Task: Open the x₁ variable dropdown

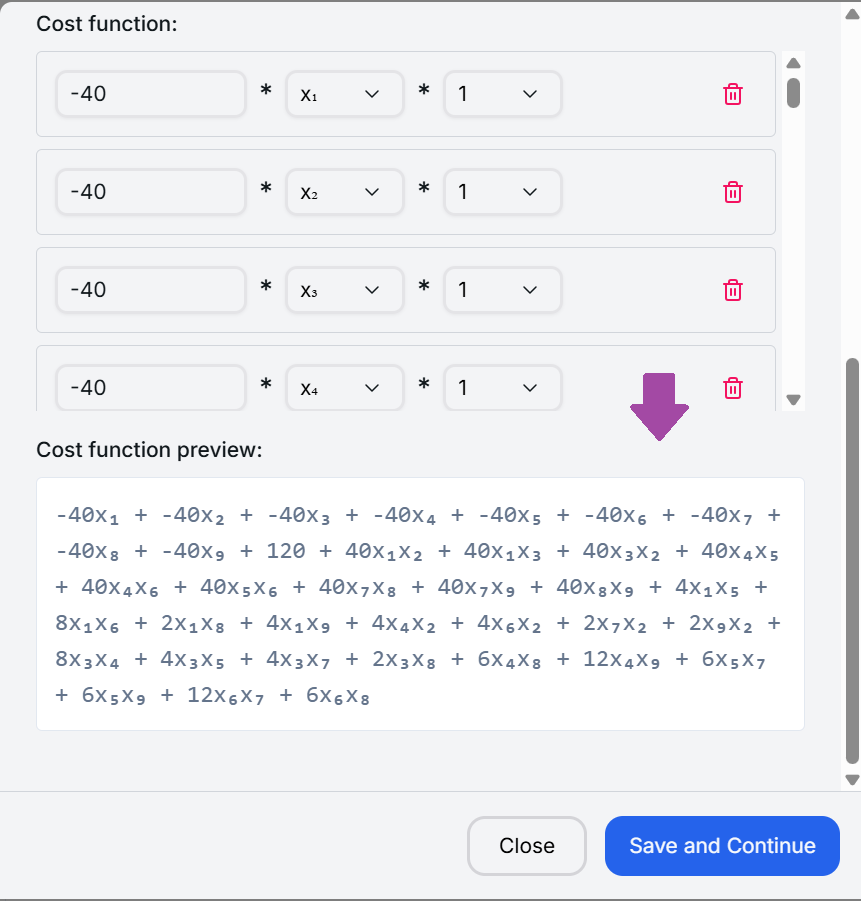Action: pos(344,94)
